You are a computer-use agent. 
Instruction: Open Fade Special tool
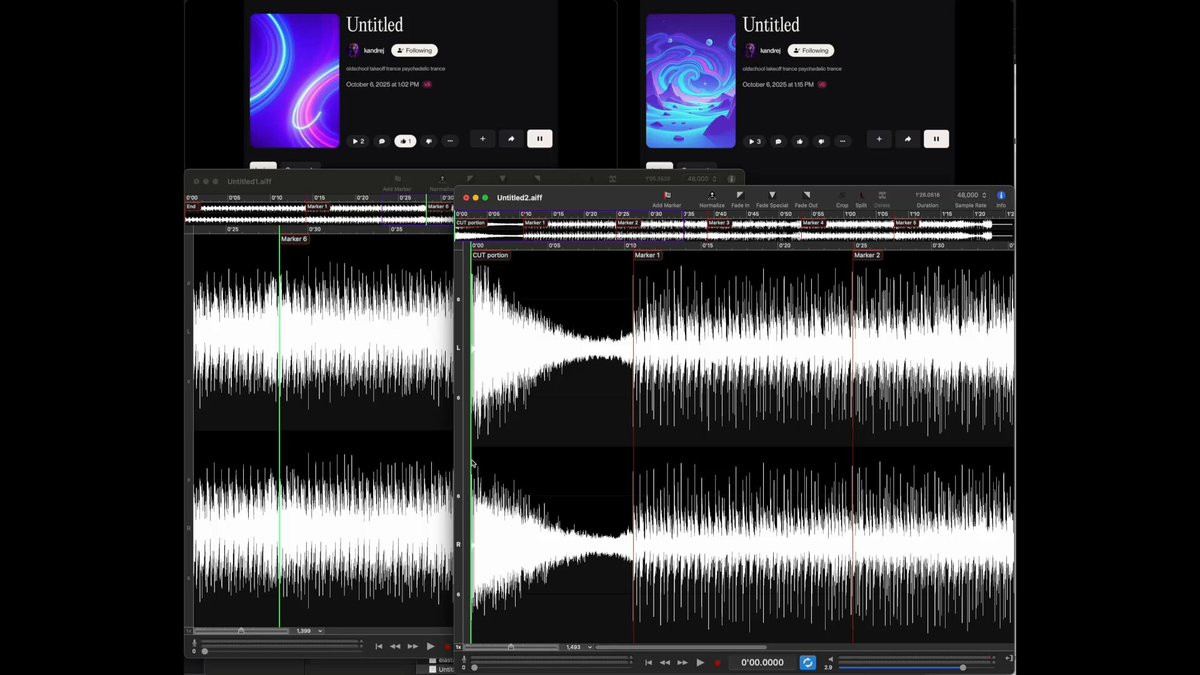[x=772, y=195]
